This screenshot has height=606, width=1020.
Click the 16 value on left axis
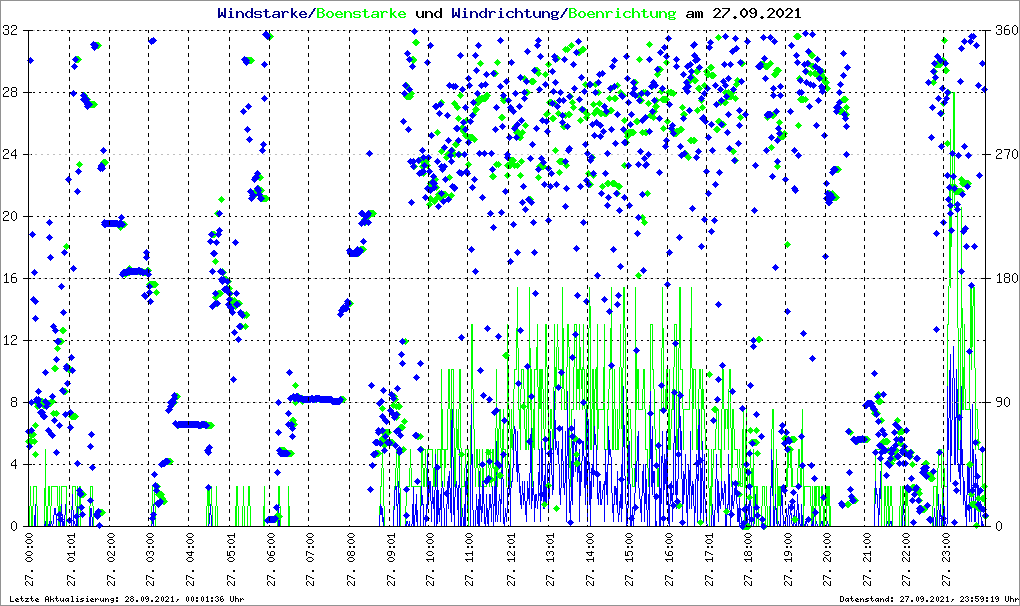(13, 278)
